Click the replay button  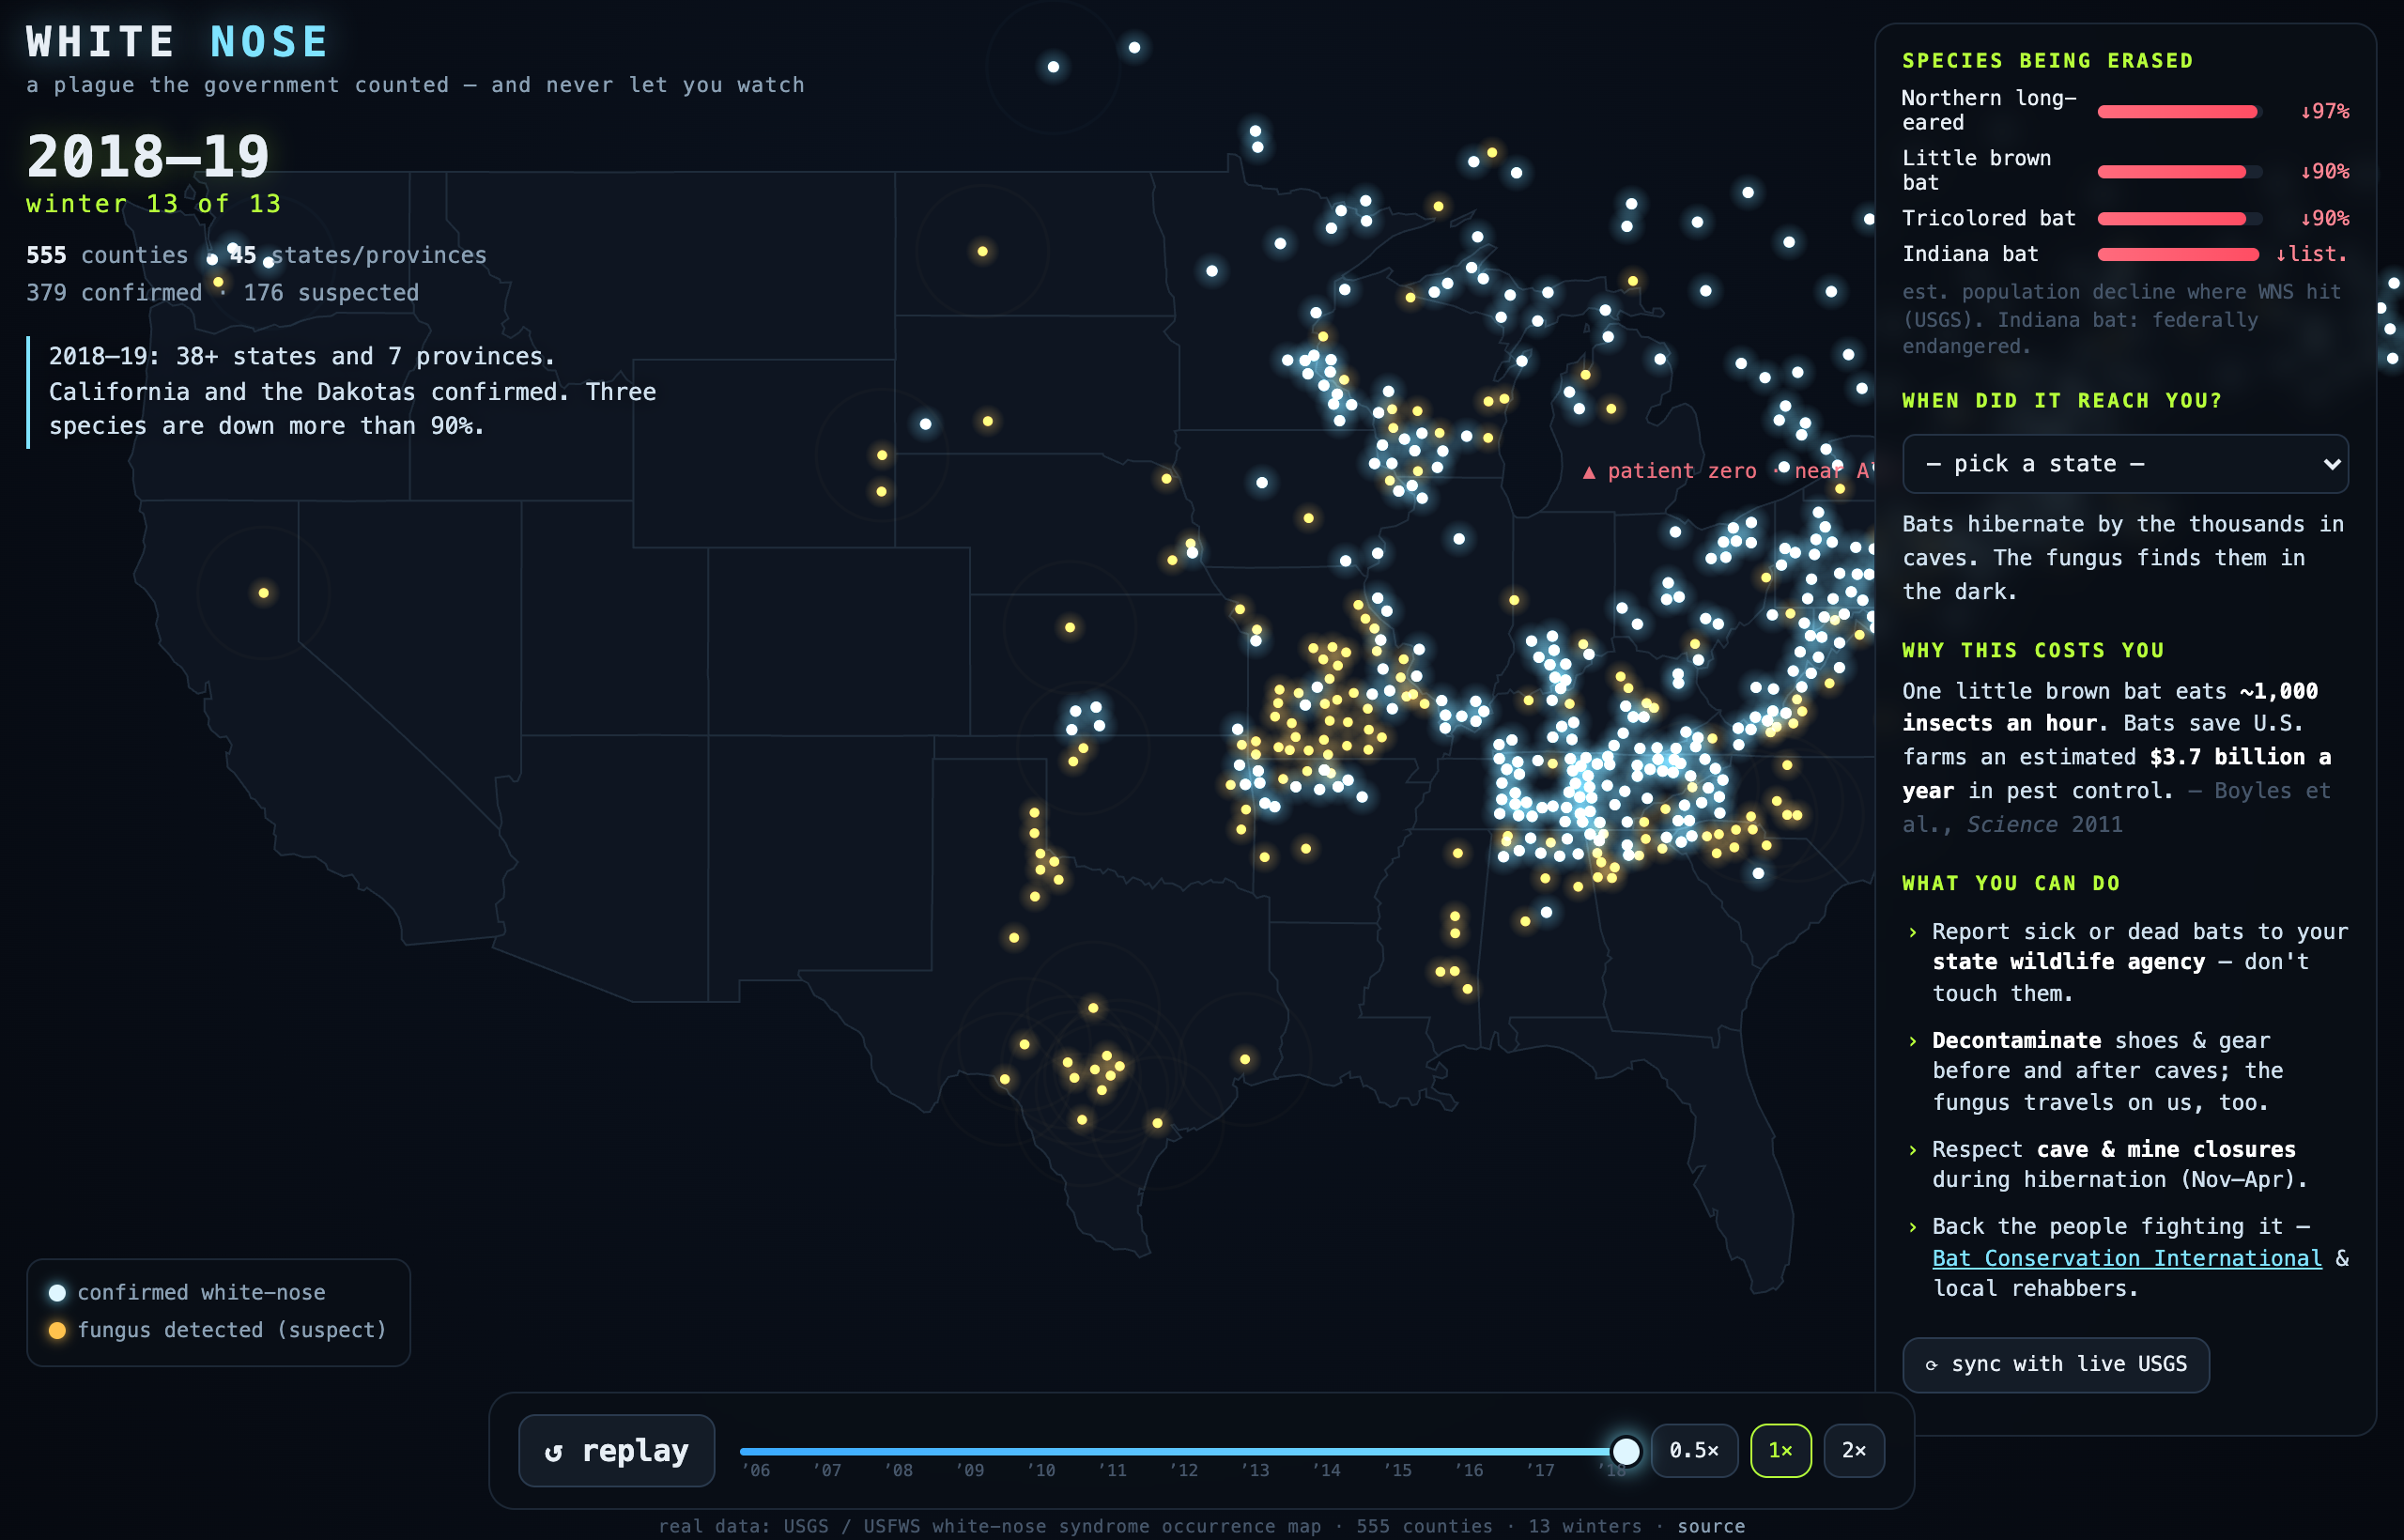(x=616, y=1450)
